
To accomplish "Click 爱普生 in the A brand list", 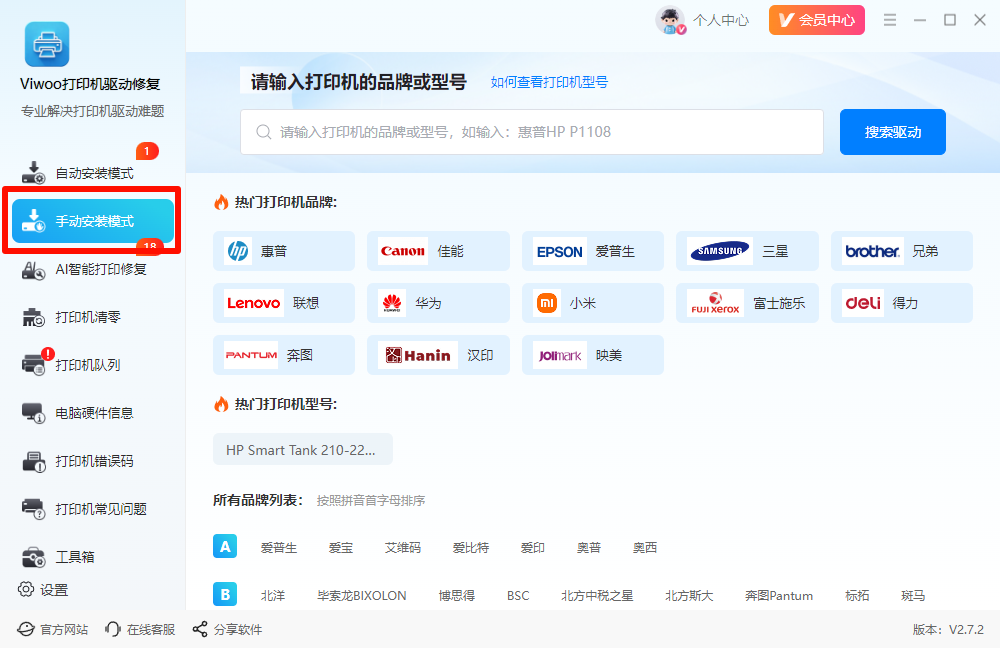I will [279, 547].
